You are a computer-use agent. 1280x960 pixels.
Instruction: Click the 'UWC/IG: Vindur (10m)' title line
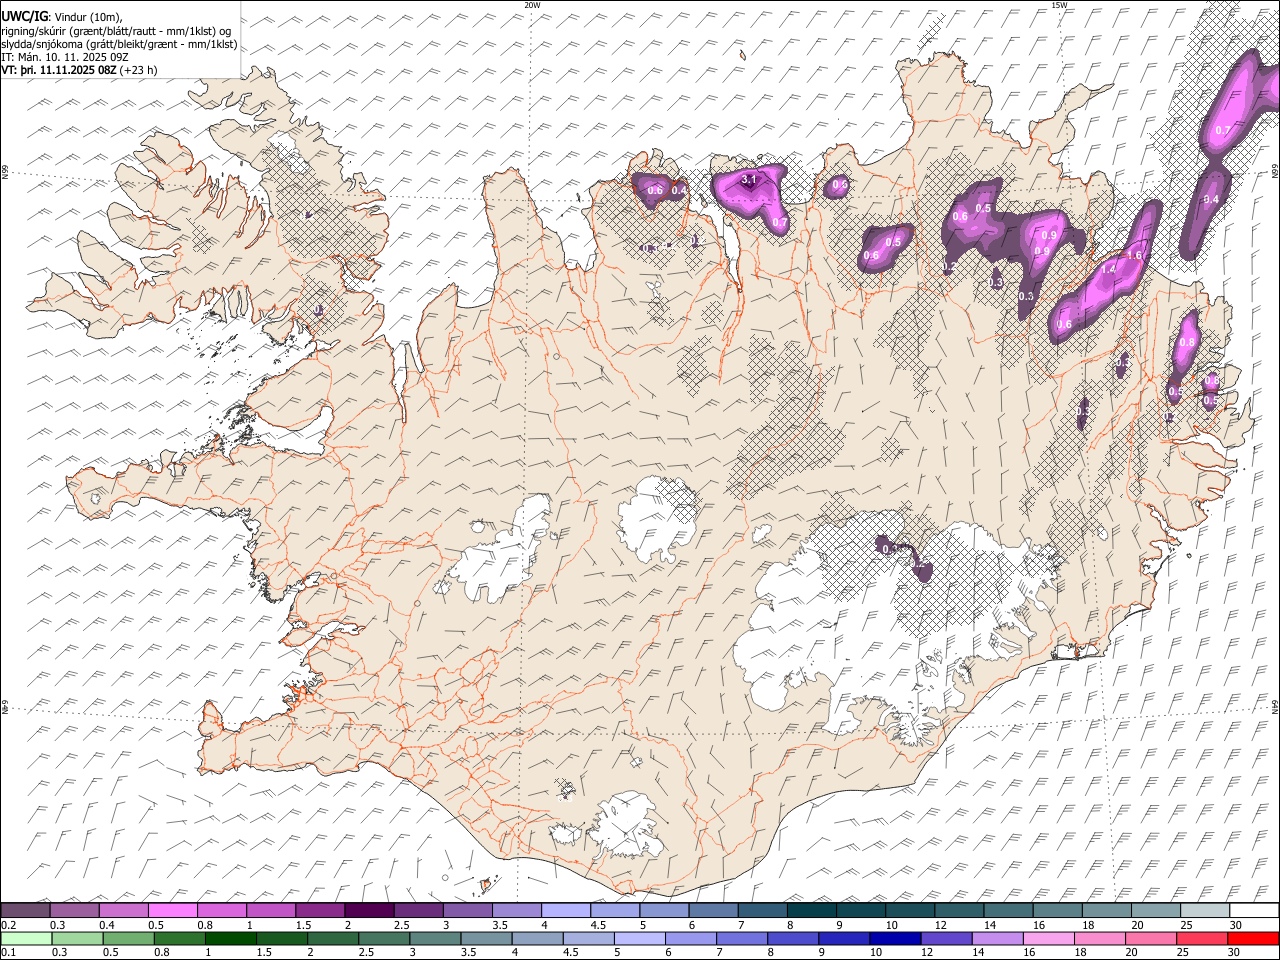[x=62, y=17]
